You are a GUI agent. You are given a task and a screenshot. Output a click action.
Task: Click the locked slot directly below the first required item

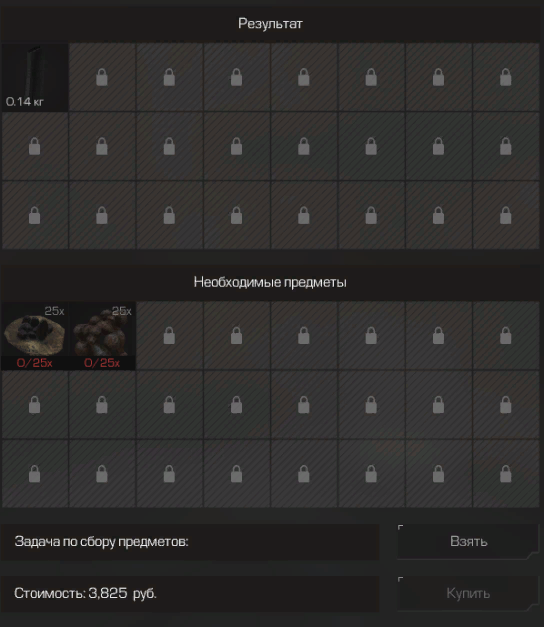35,405
